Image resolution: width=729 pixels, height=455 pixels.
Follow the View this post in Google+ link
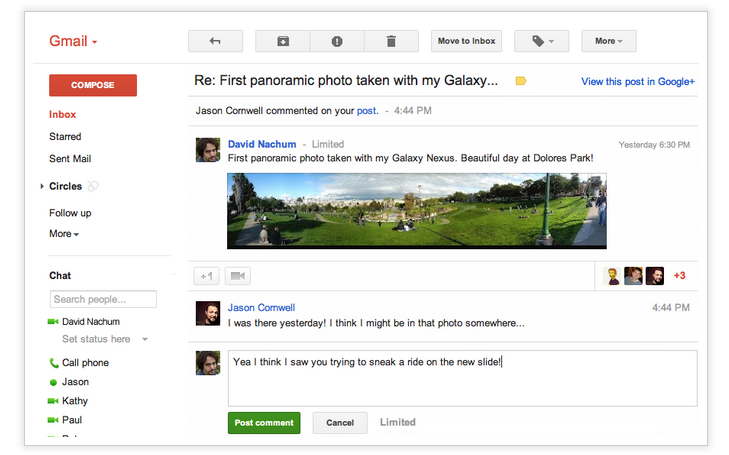tap(637, 82)
